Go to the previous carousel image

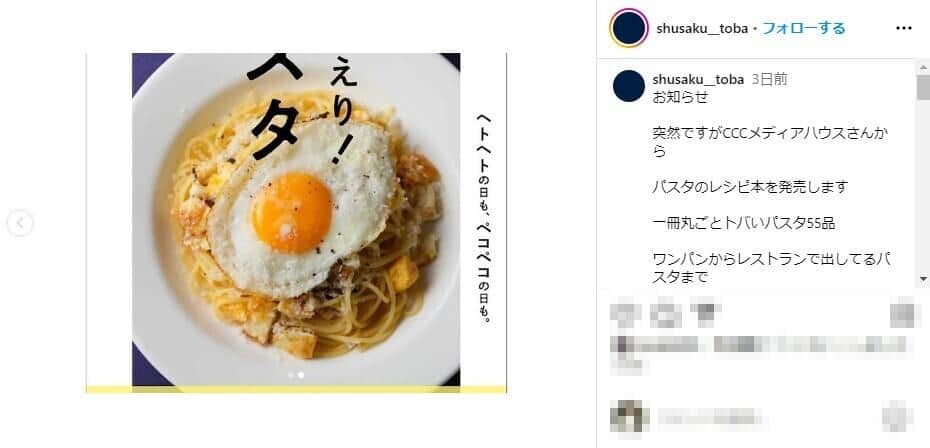click(x=20, y=223)
